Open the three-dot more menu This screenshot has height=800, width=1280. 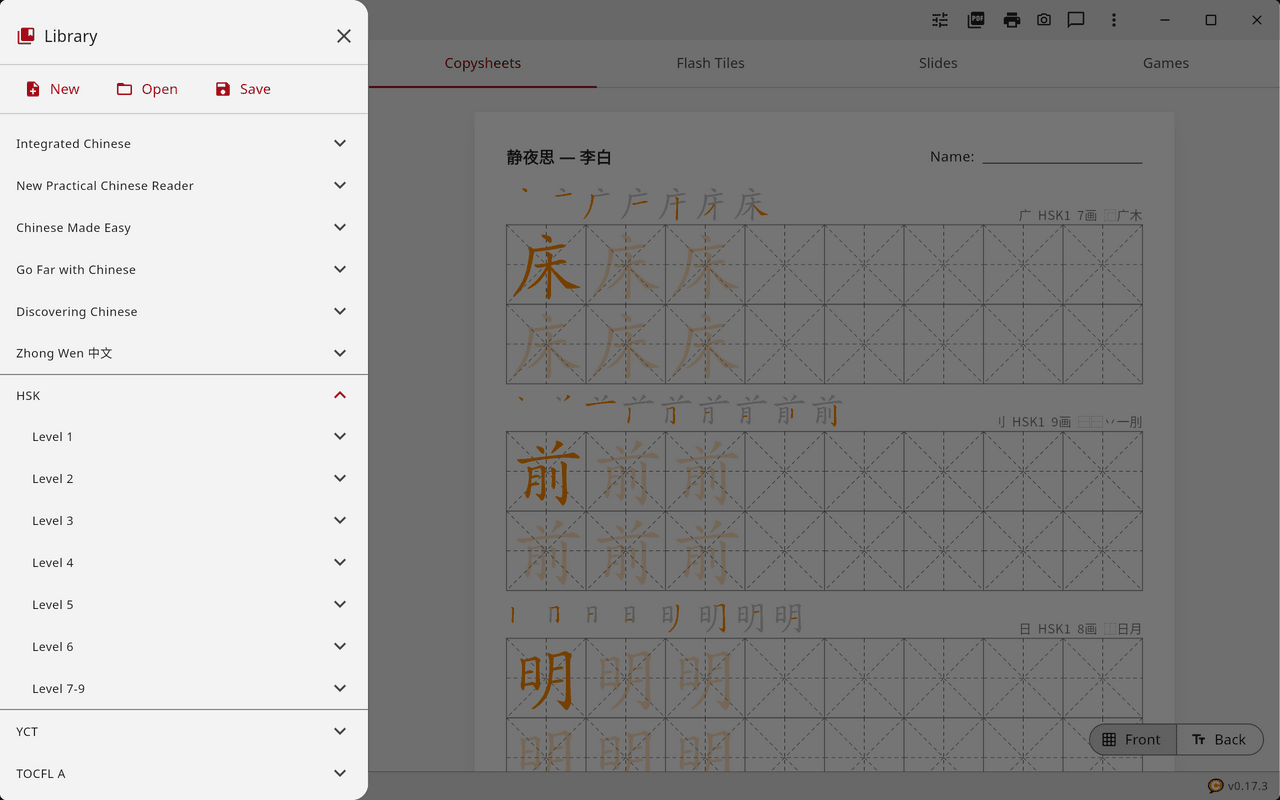[x=1114, y=20]
